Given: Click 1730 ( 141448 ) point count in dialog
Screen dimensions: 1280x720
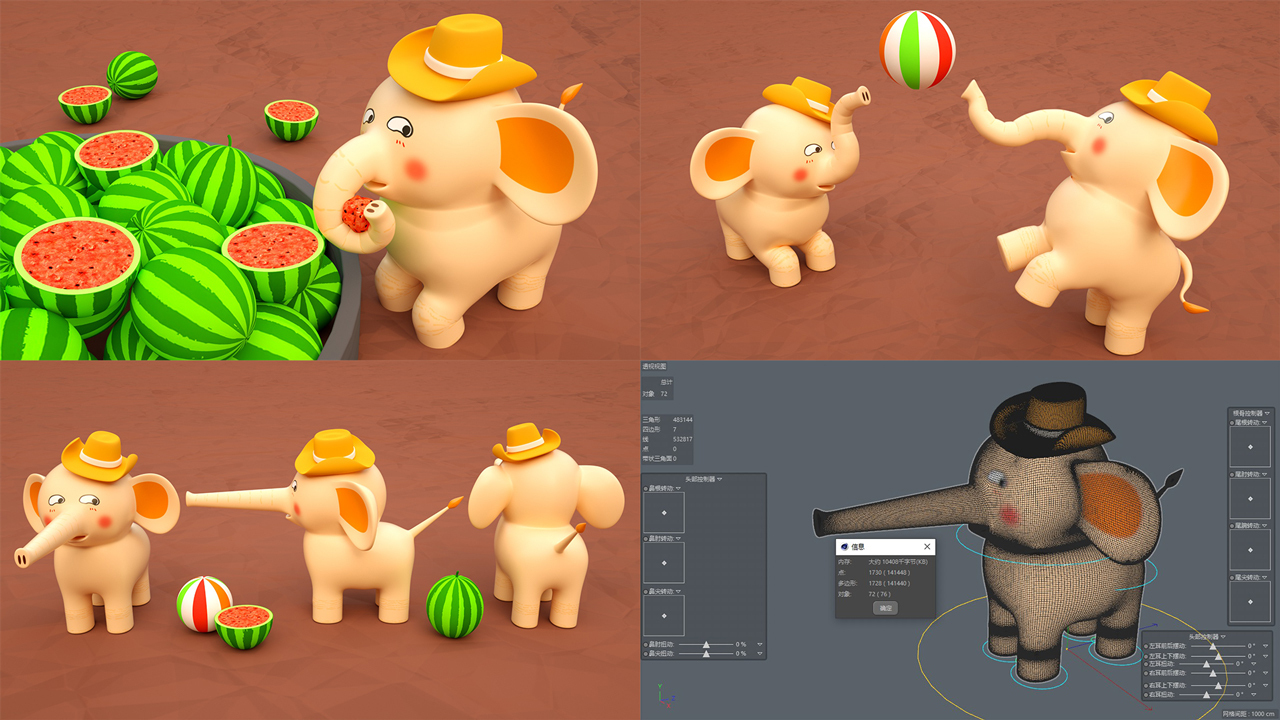Looking at the screenshot, I should click(x=888, y=572).
